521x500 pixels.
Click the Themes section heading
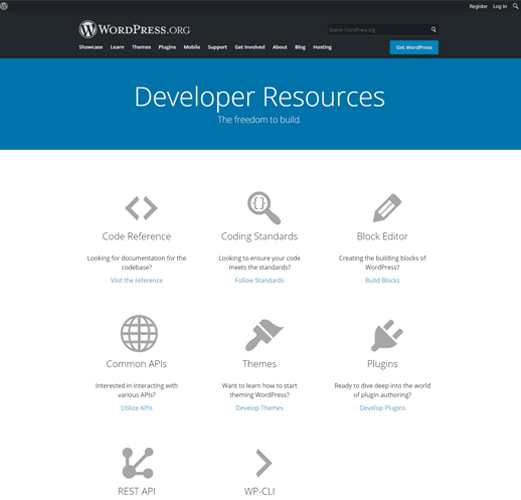[x=259, y=363]
